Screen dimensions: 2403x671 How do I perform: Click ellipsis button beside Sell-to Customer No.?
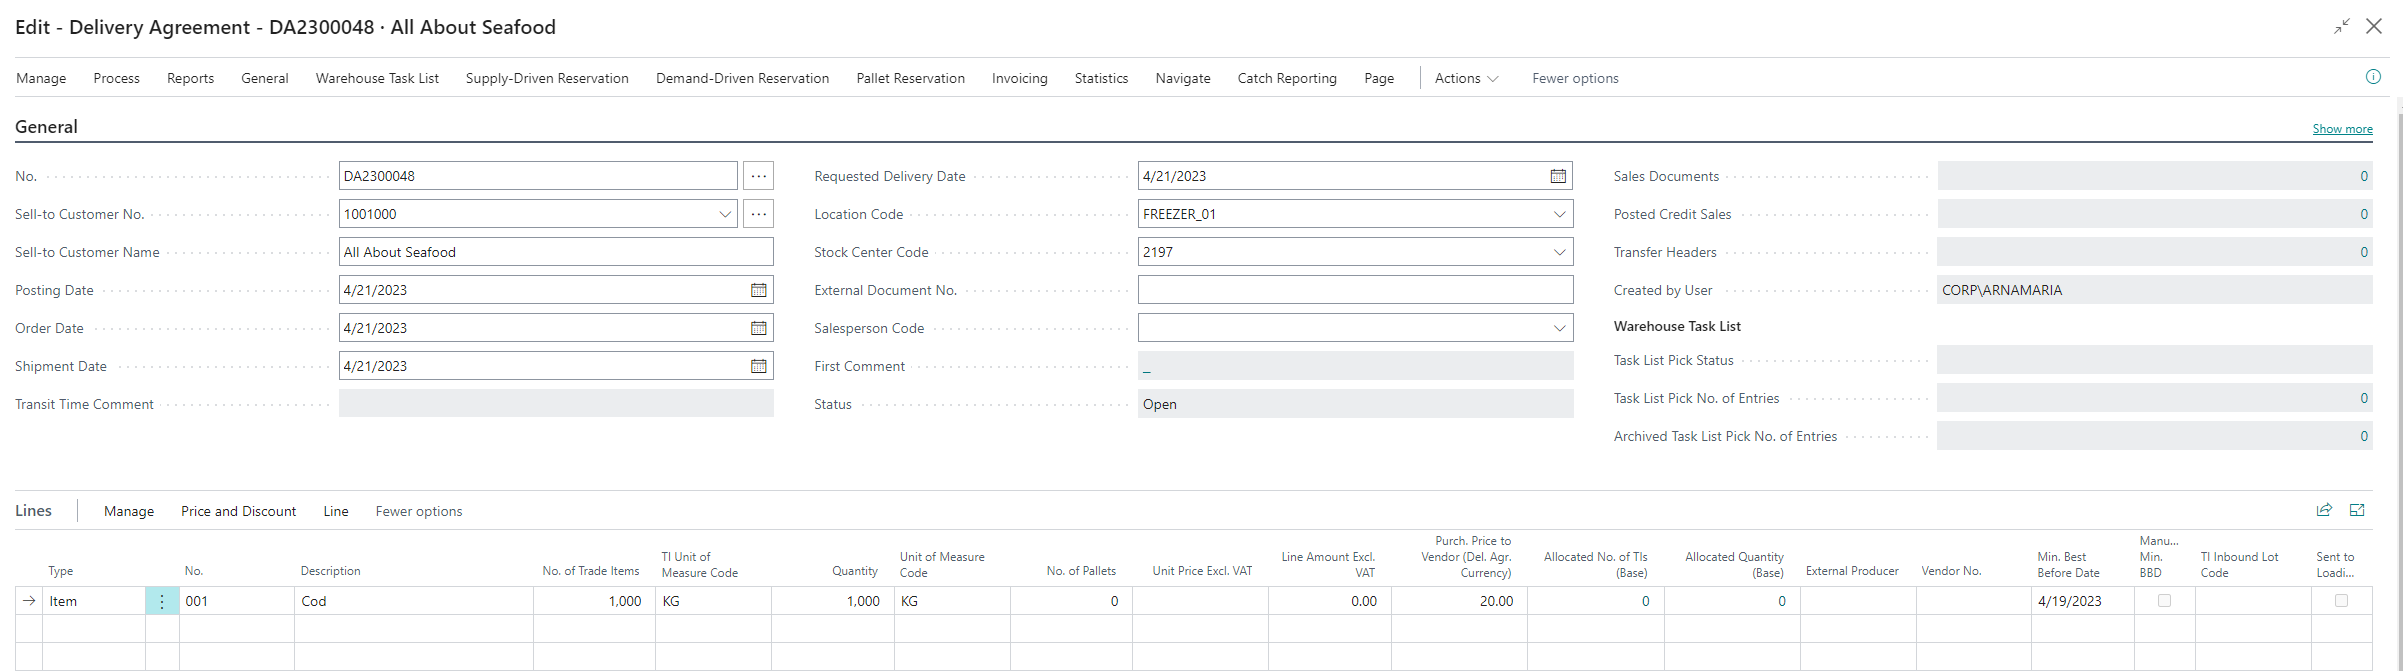pos(759,214)
